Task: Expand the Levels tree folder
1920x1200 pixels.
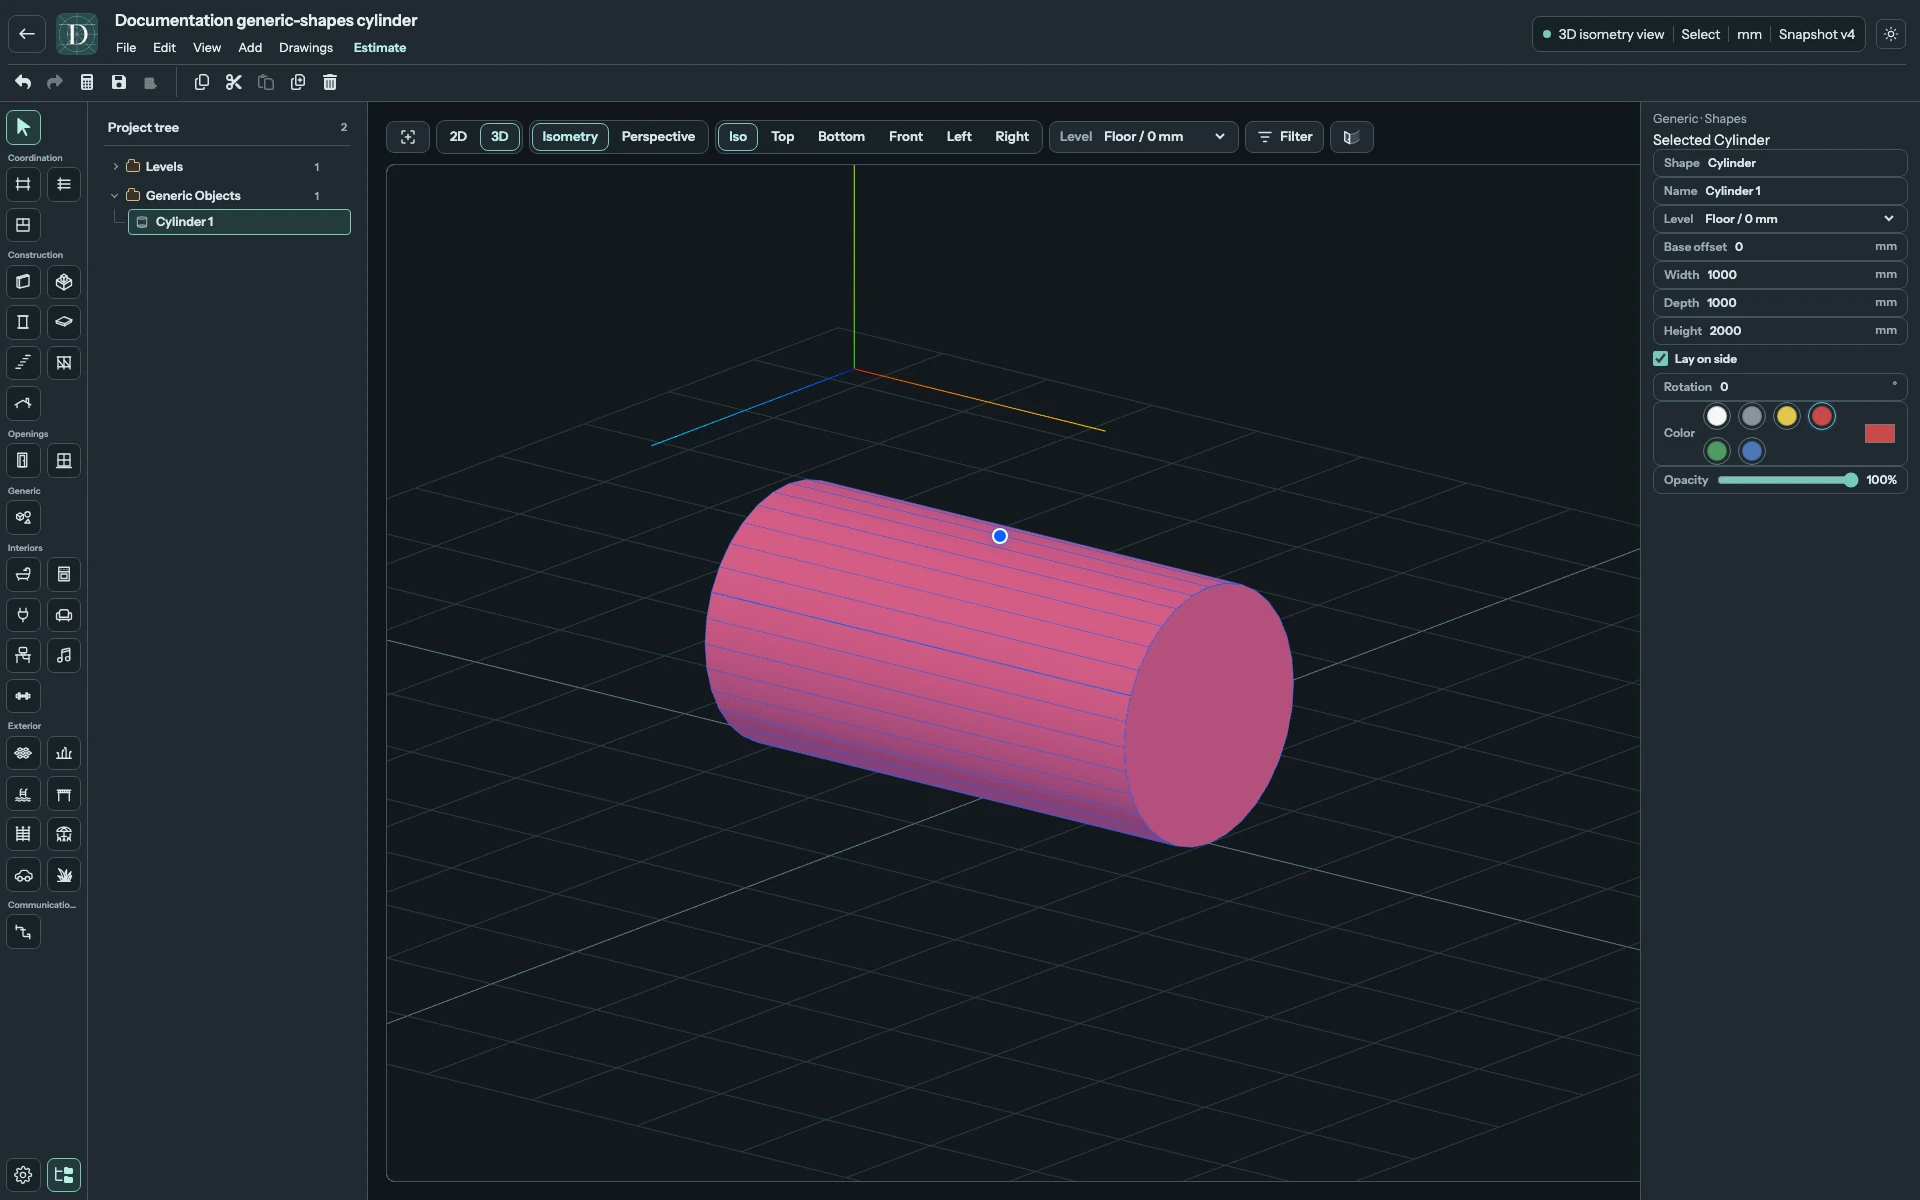Action: (x=115, y=167)
